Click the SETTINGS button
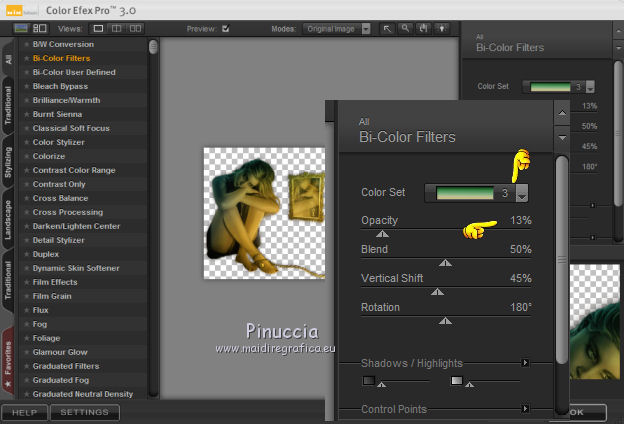The image size is (624, 424). [84, 412]
